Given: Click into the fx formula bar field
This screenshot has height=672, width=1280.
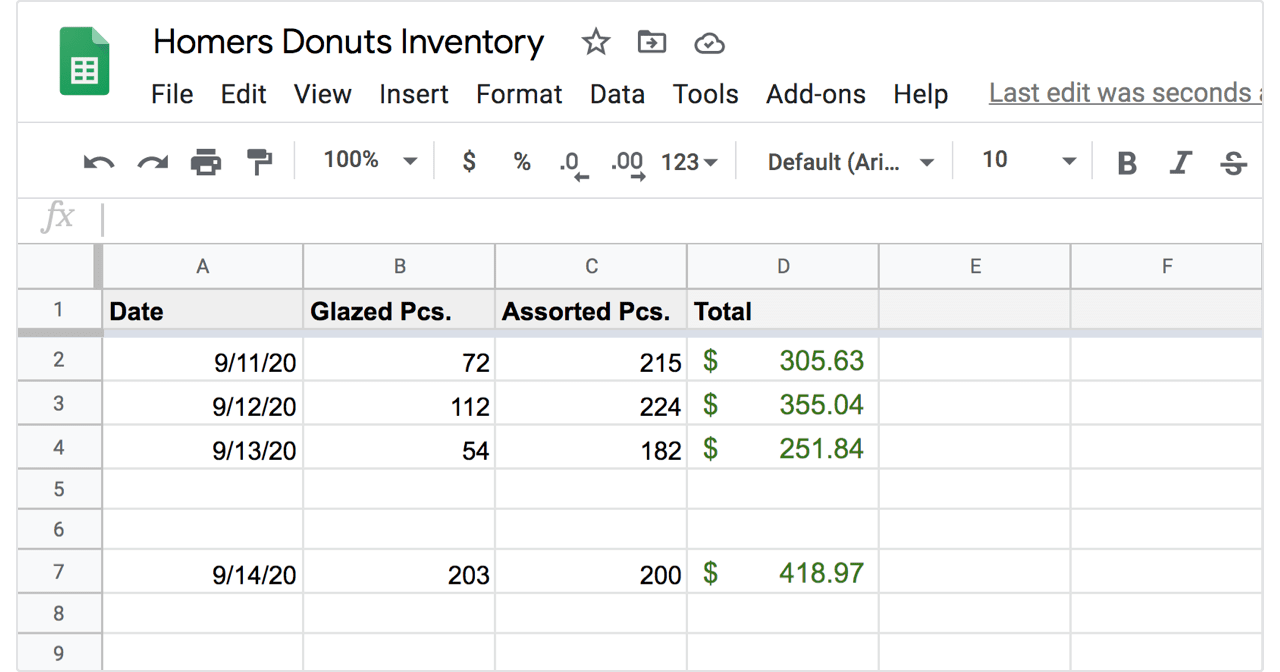Looking at the screenshot, I should (680, 219).
